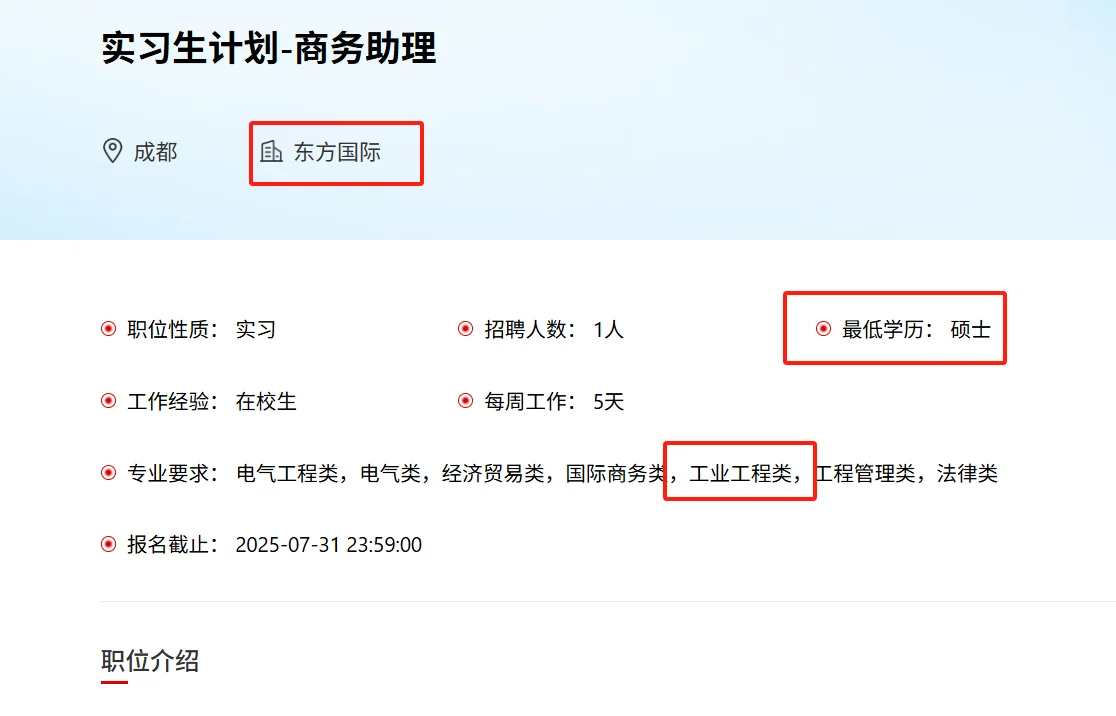Click the red bullet before 专业要求

coord(108,473)
